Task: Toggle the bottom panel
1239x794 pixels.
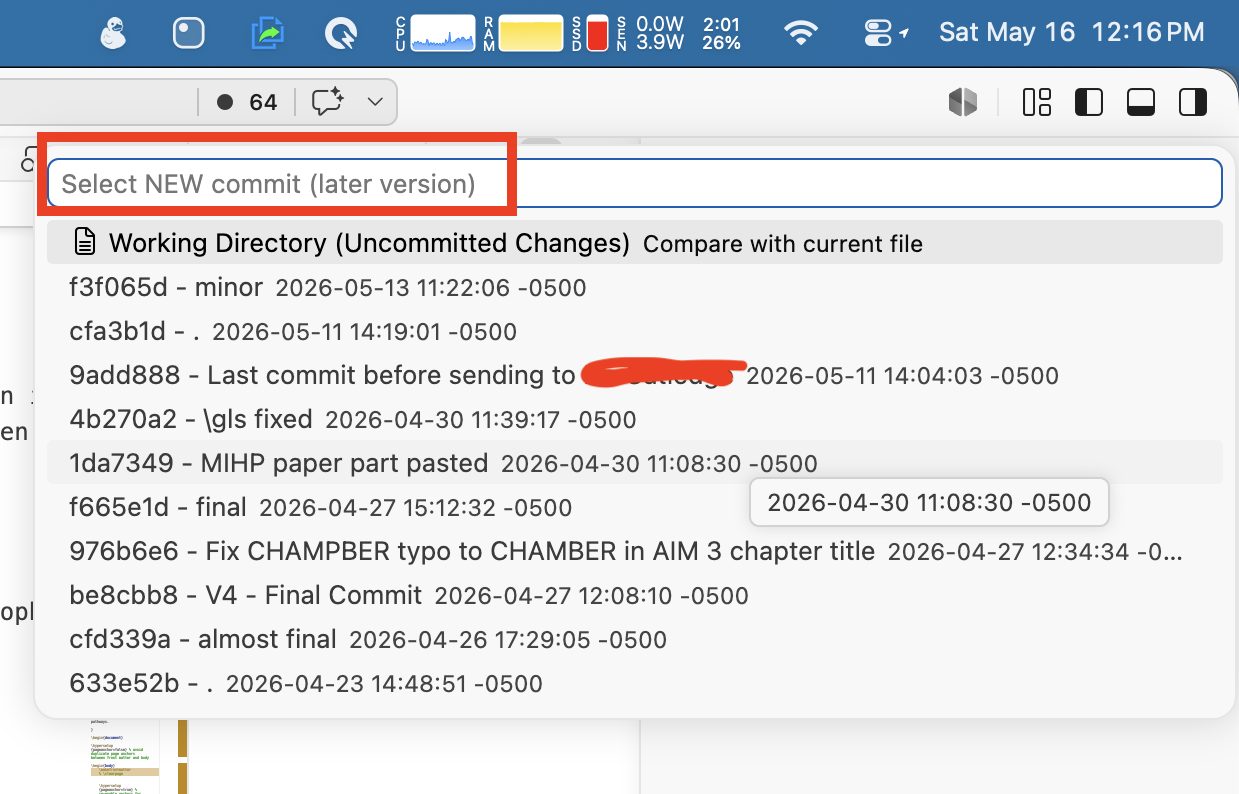Action: pyautogui.click(x=1141, y=102)
